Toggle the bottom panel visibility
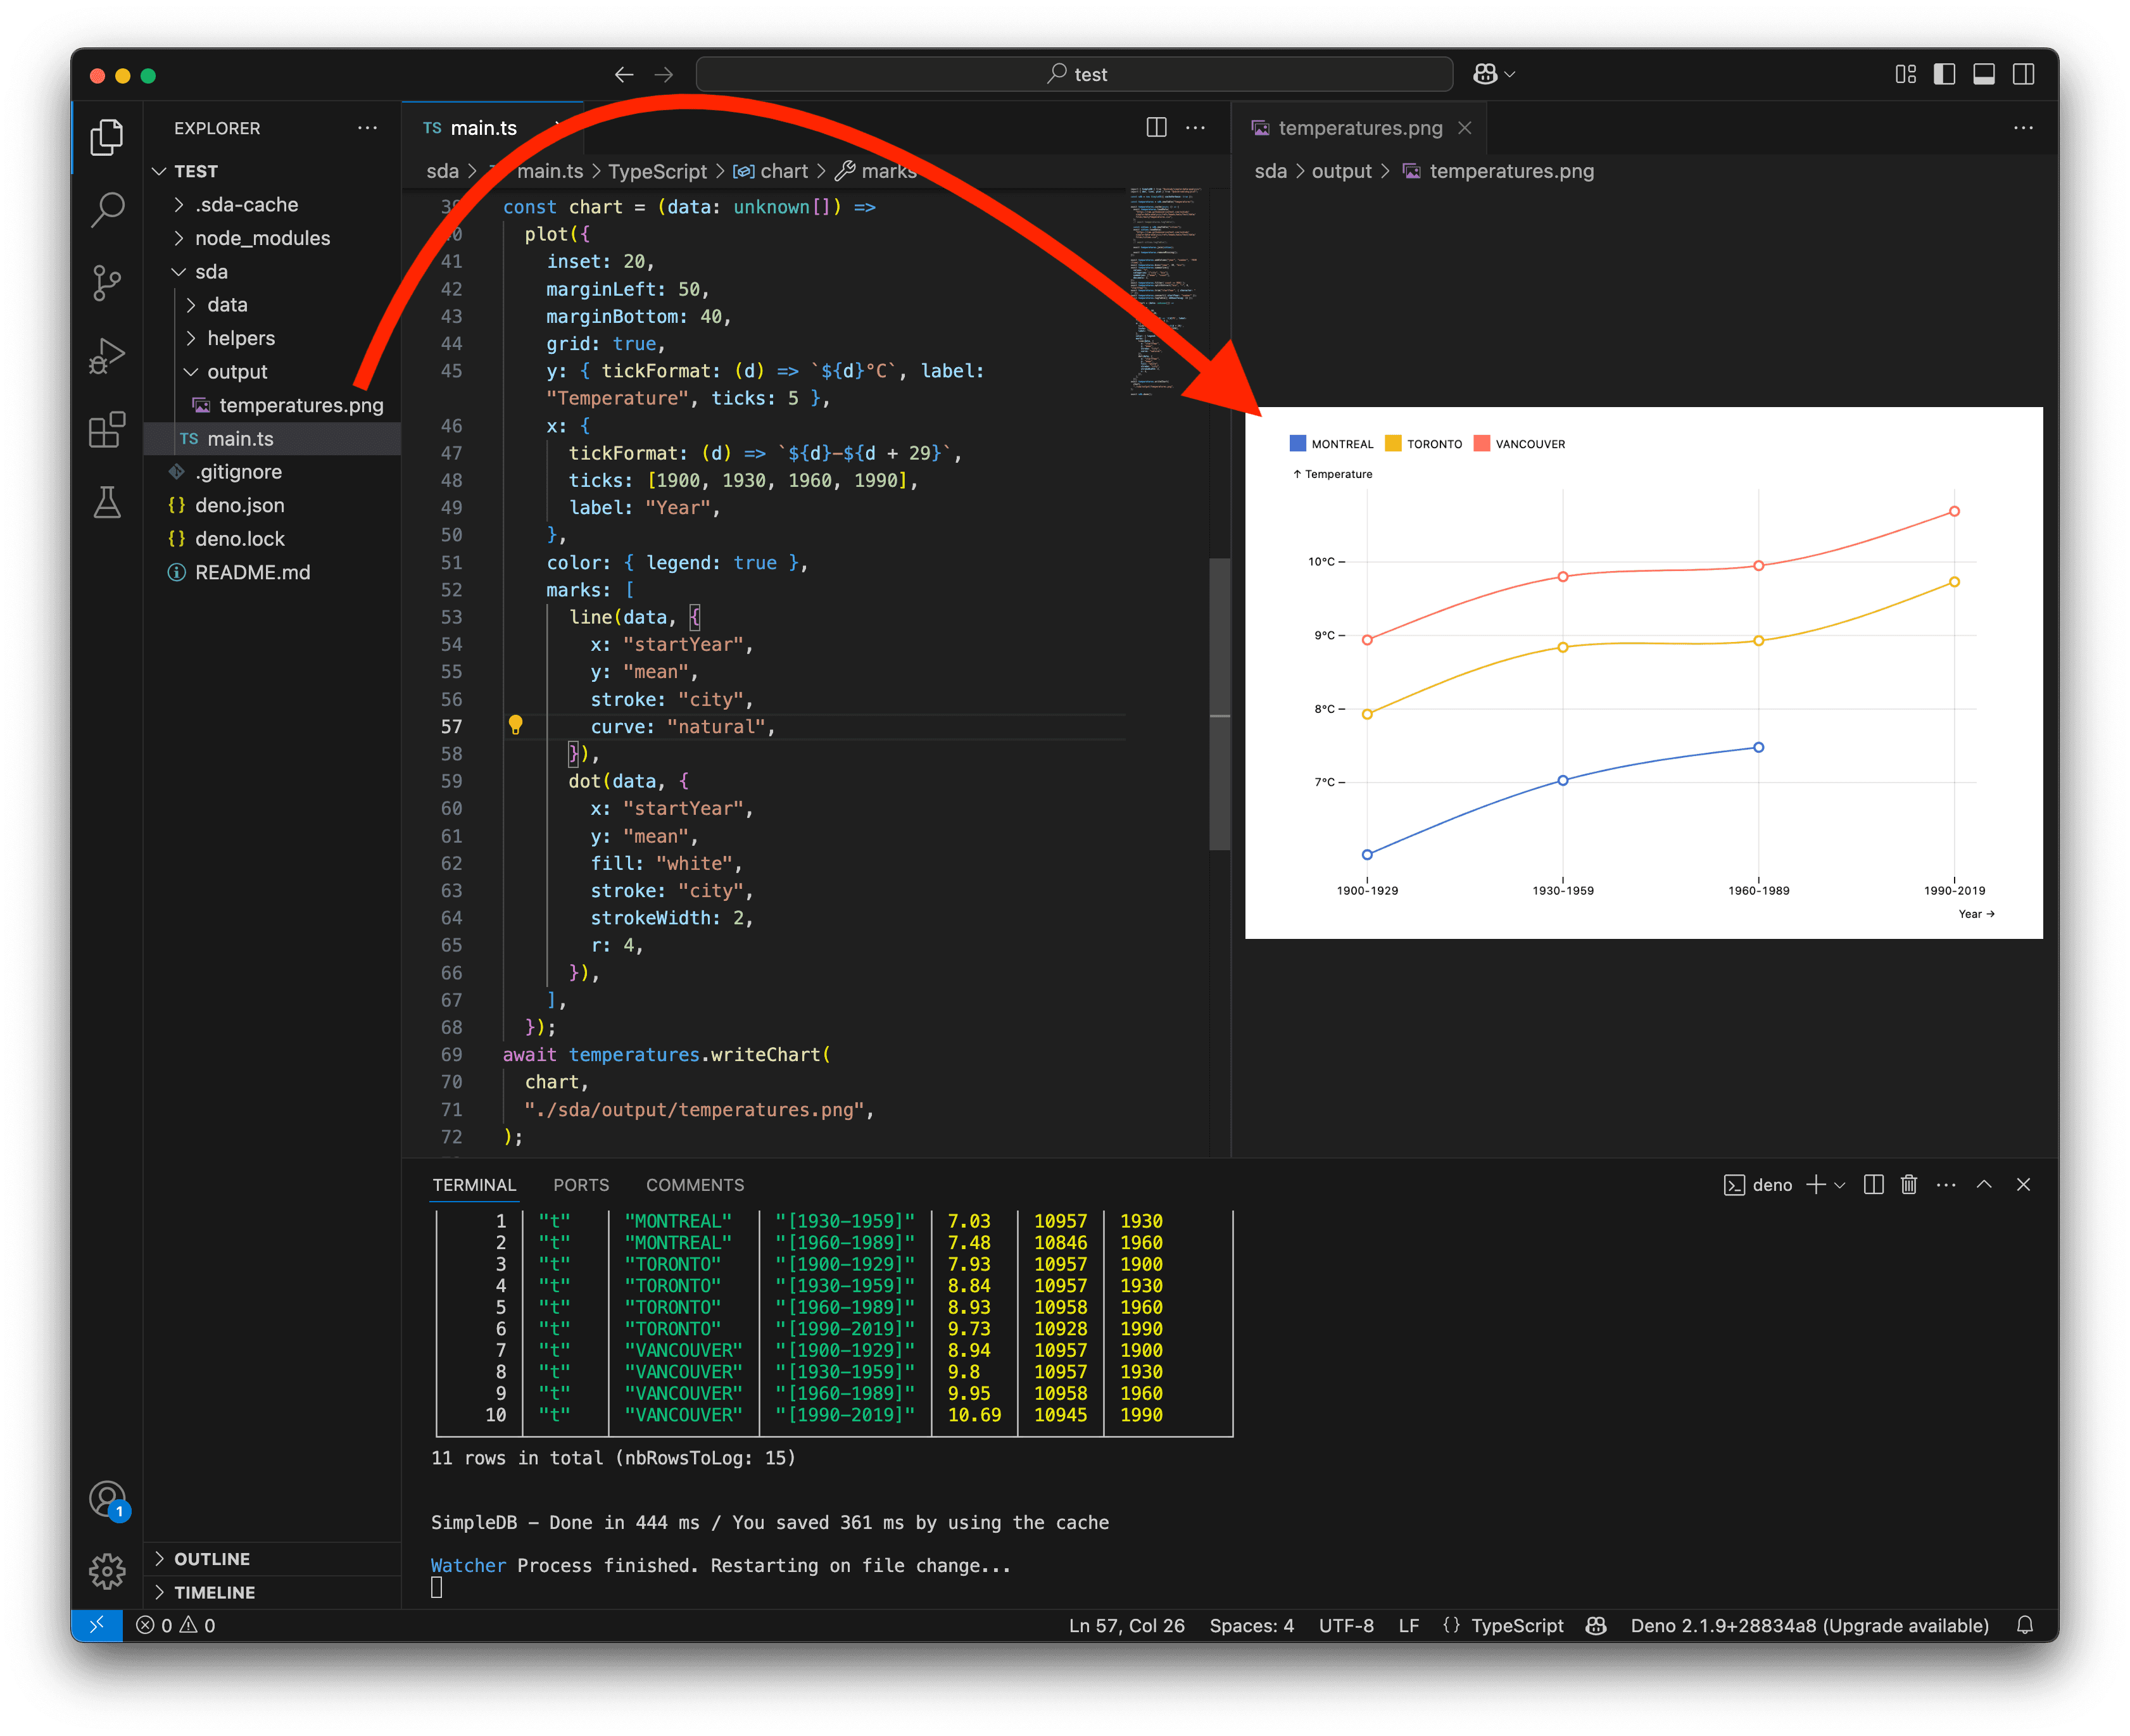2130x1736 pixels. click(1984, 74)
